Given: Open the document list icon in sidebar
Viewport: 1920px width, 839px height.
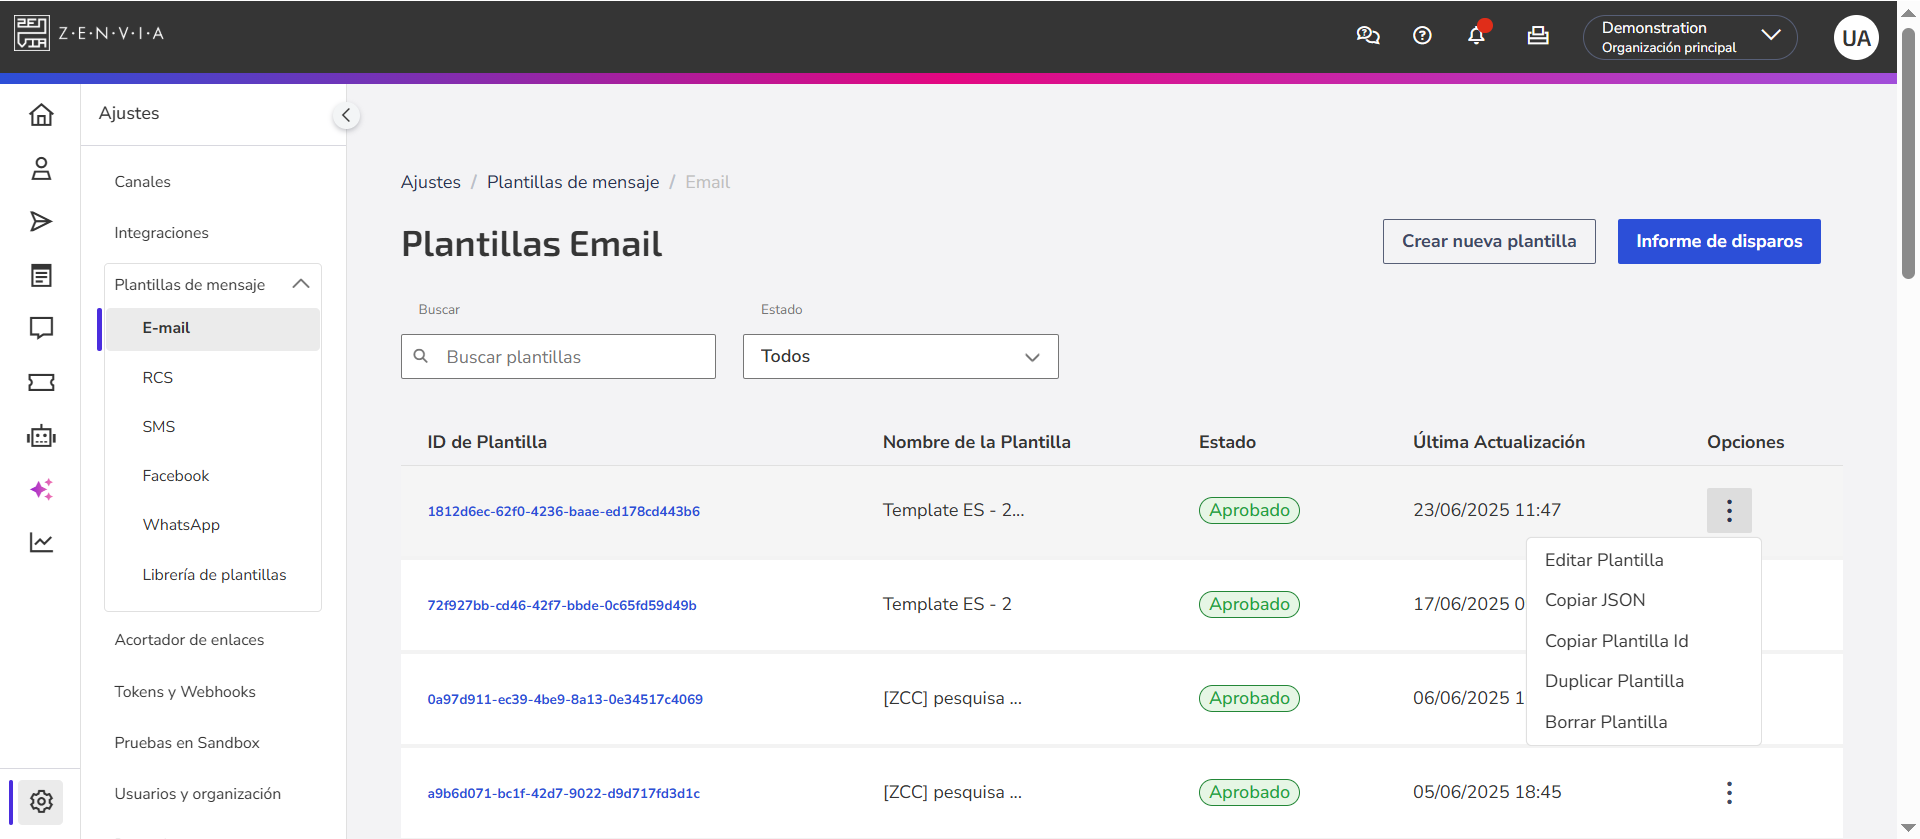Looking at the screenshot, I should pyautogui.click(x=41, y=276).
